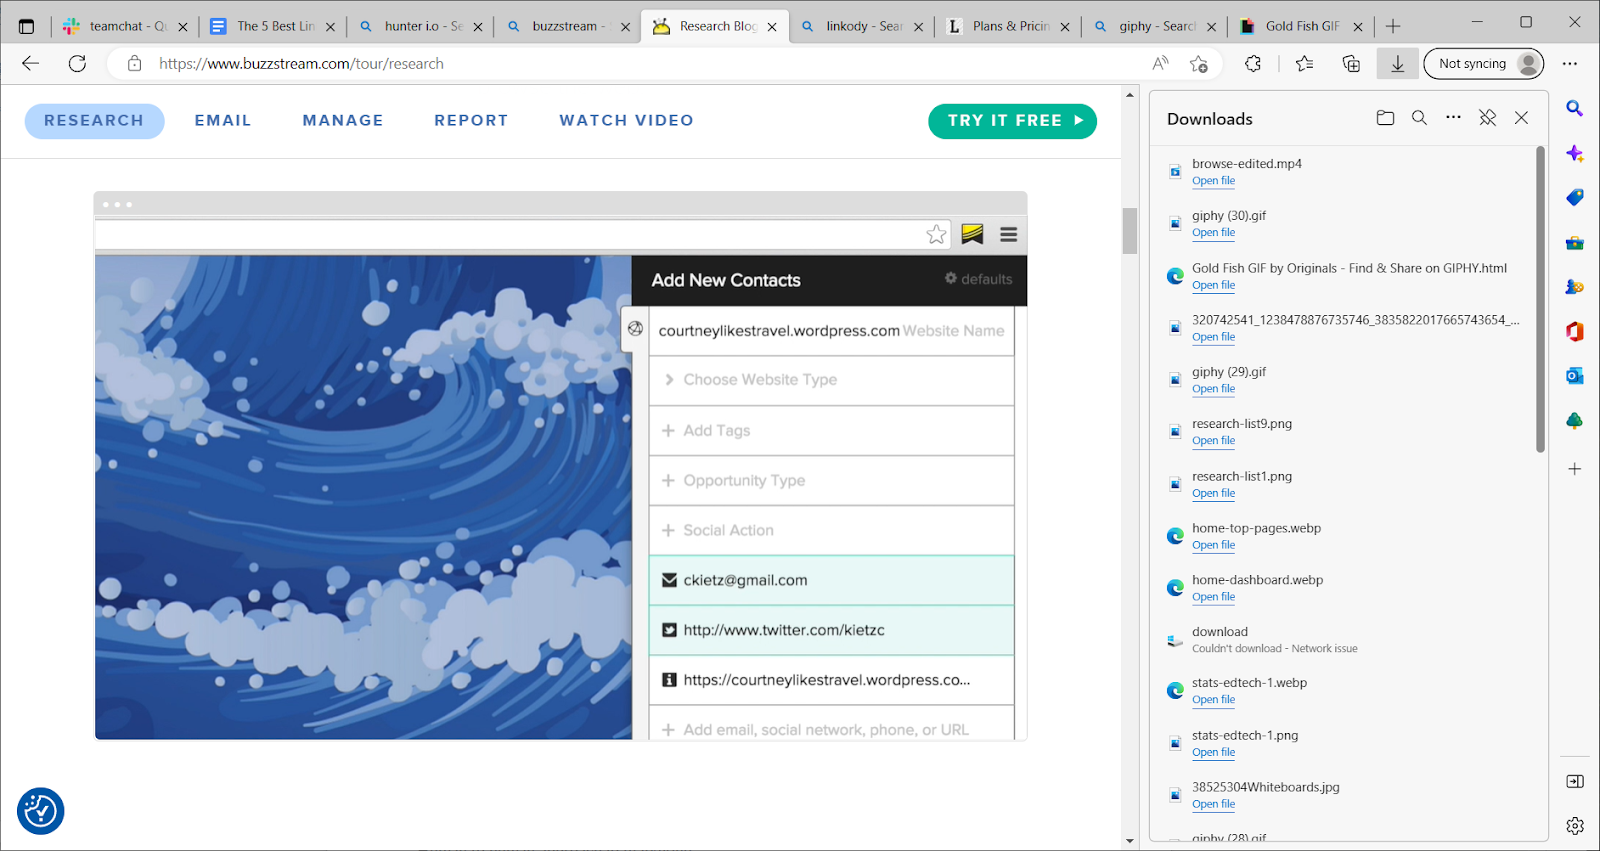Open the sidebar Discover sparkle icon
The height and width of the screenshot is (851, 1600).
1574,153
